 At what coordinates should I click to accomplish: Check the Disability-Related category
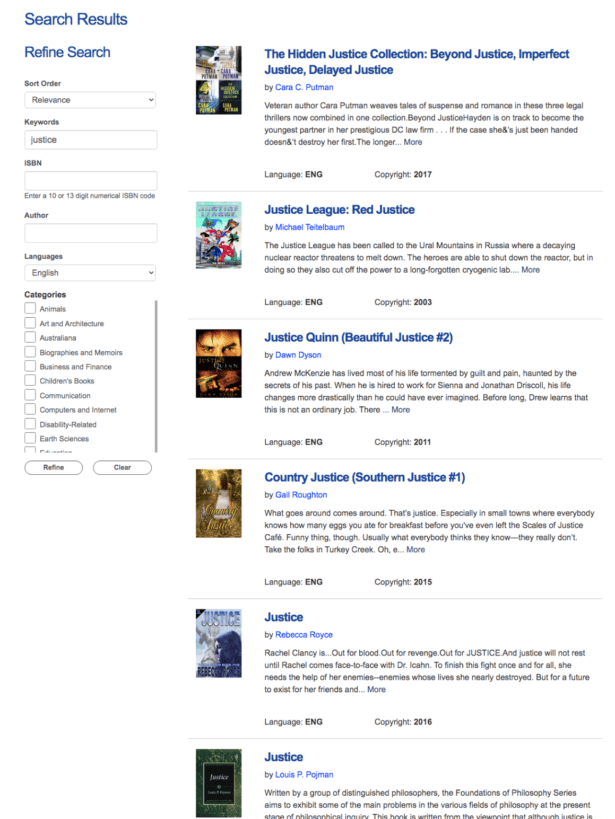30,424
